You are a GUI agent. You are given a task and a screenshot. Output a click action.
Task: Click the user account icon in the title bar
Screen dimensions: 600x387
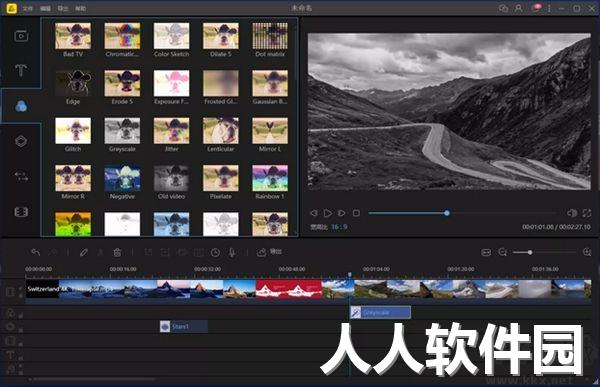tap(518, 8)
